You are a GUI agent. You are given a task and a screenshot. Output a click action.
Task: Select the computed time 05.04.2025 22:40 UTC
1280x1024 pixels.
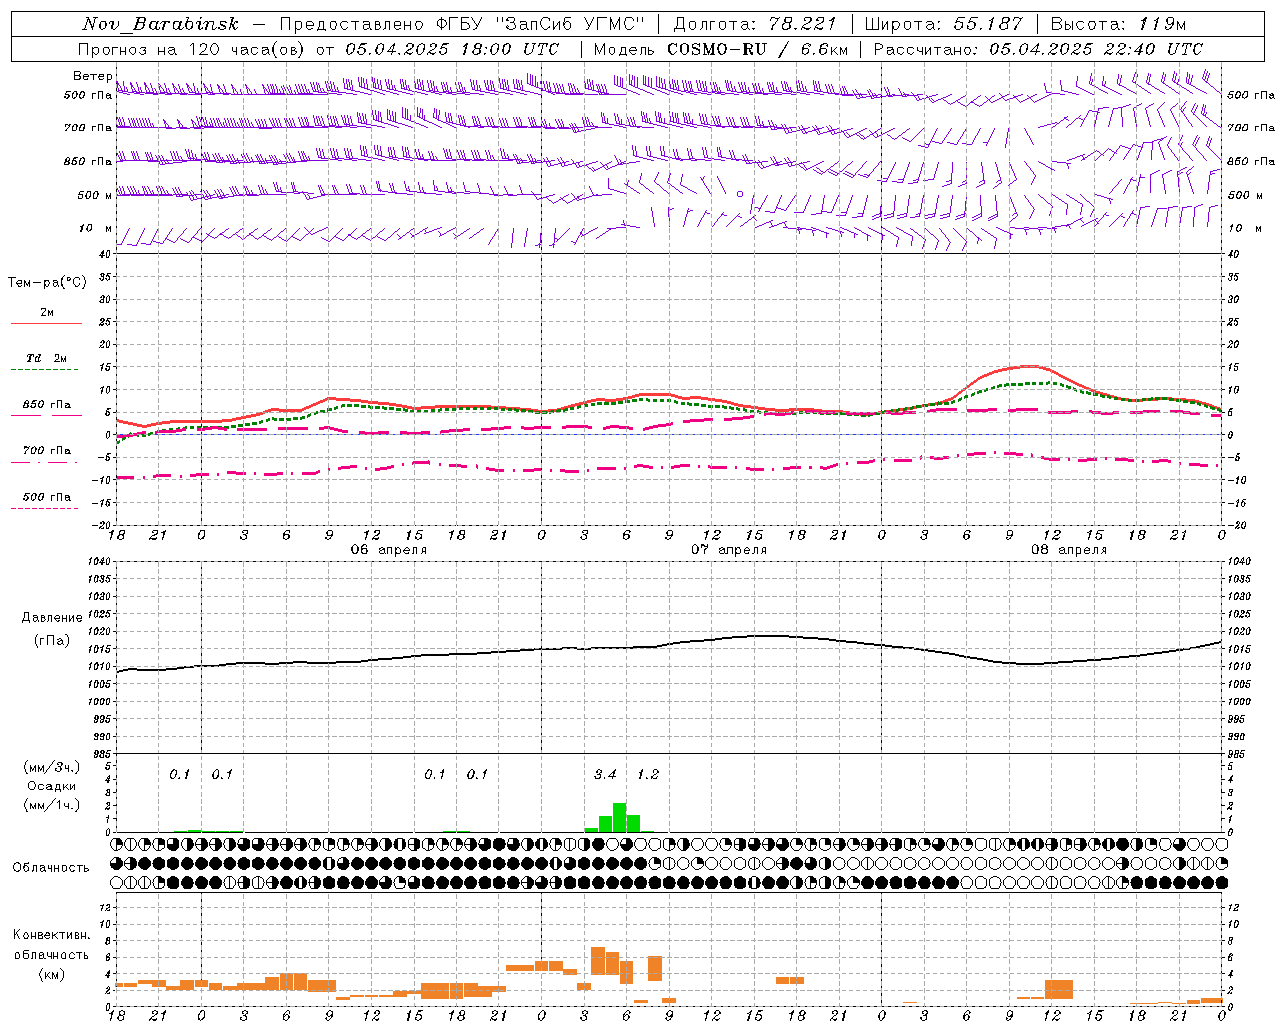(1096, 49)
